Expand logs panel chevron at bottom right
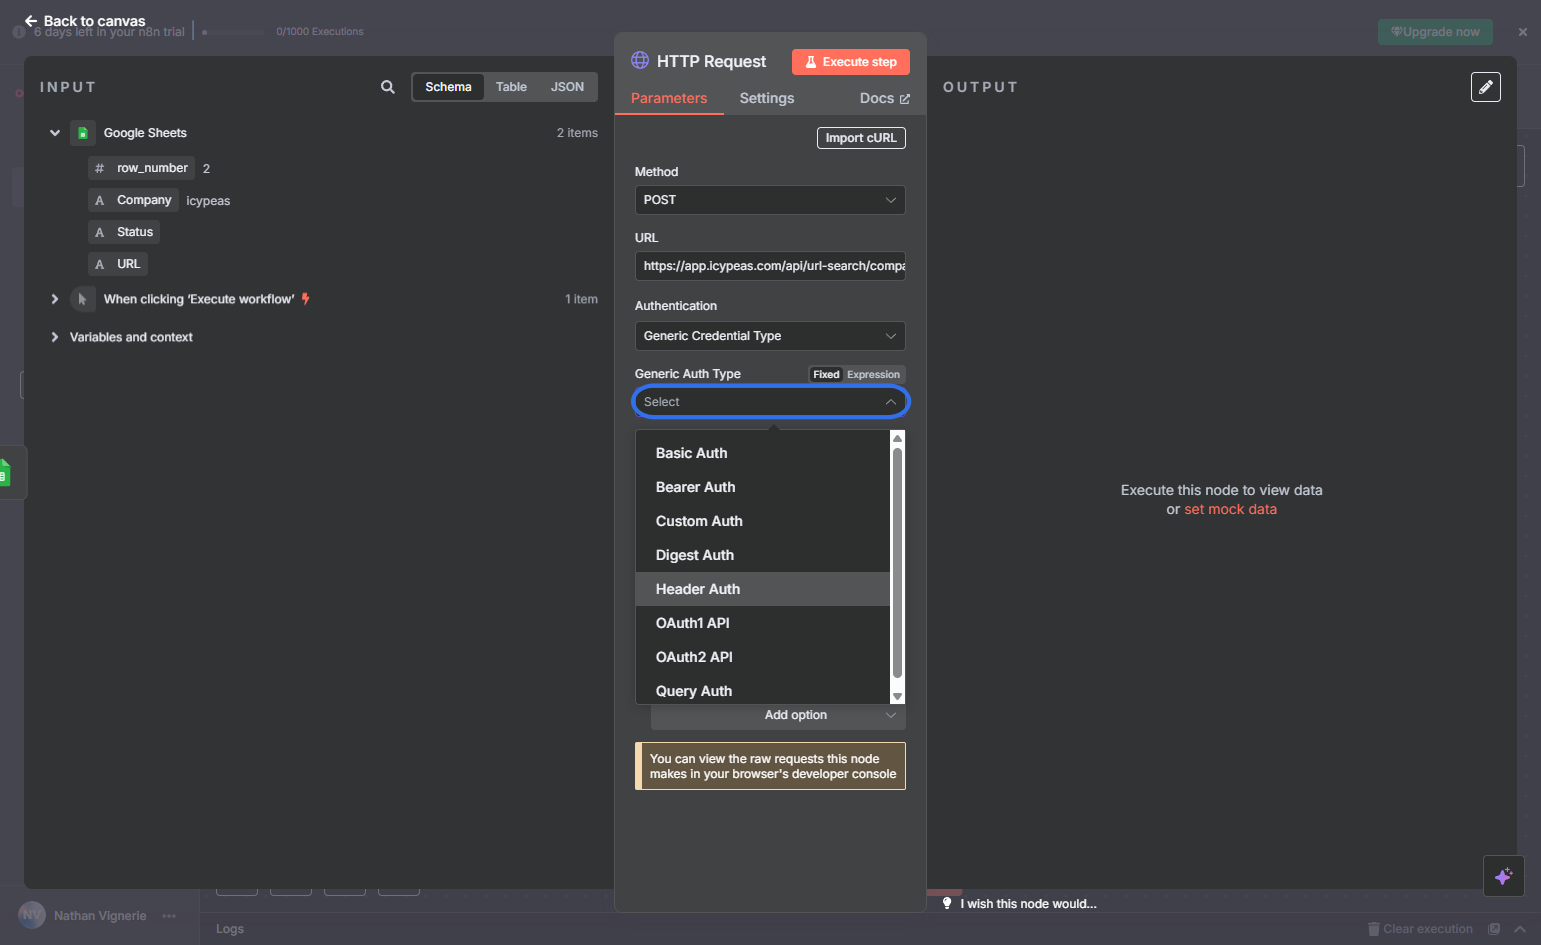This screenshot has width=1541, height=945. [1520, 929]
